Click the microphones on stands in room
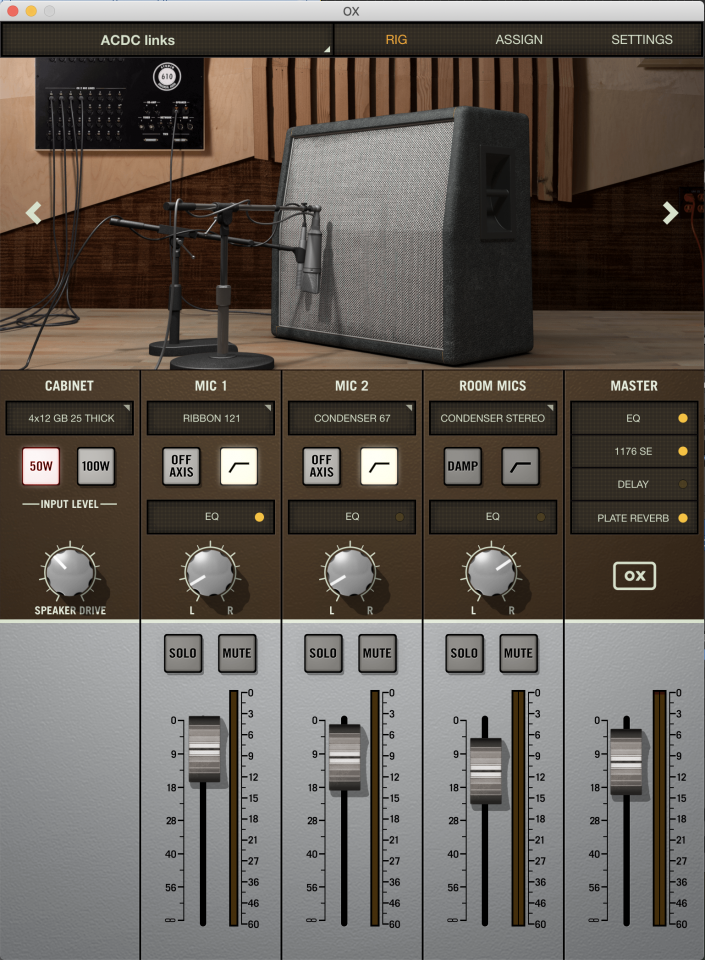 click(214, 285)
